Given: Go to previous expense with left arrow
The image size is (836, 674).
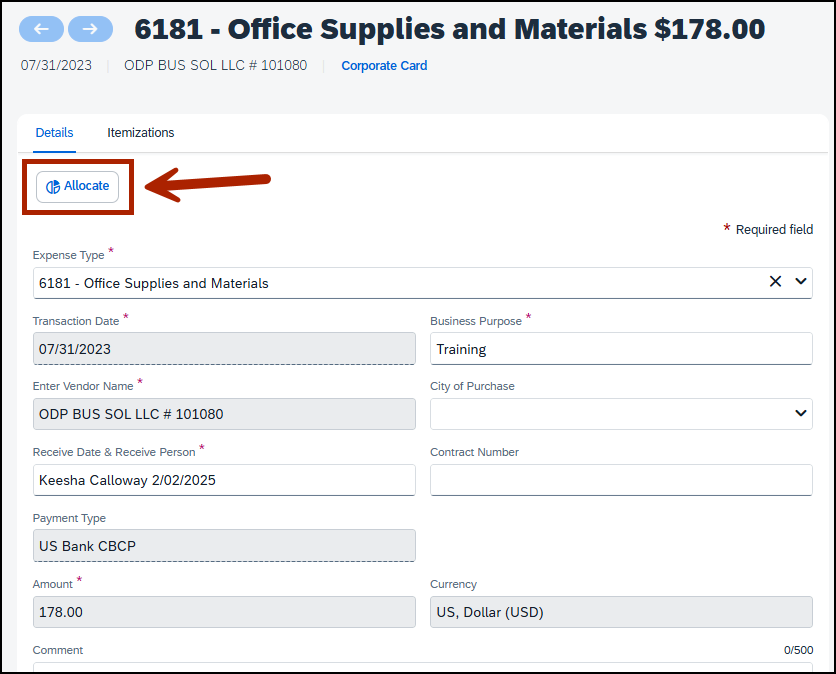Looking at the screenshot, I should pos(41,29).
